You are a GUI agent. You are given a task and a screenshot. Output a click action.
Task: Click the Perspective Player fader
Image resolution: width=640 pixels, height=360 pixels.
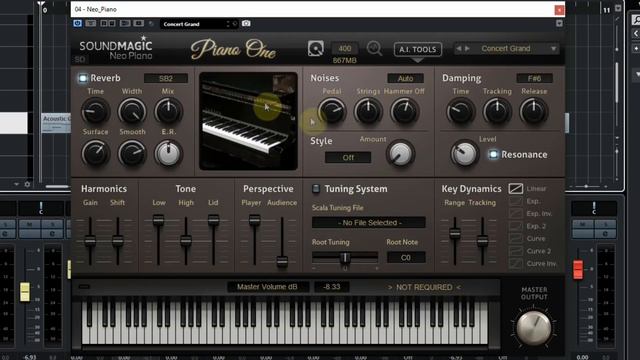point(254,220)
